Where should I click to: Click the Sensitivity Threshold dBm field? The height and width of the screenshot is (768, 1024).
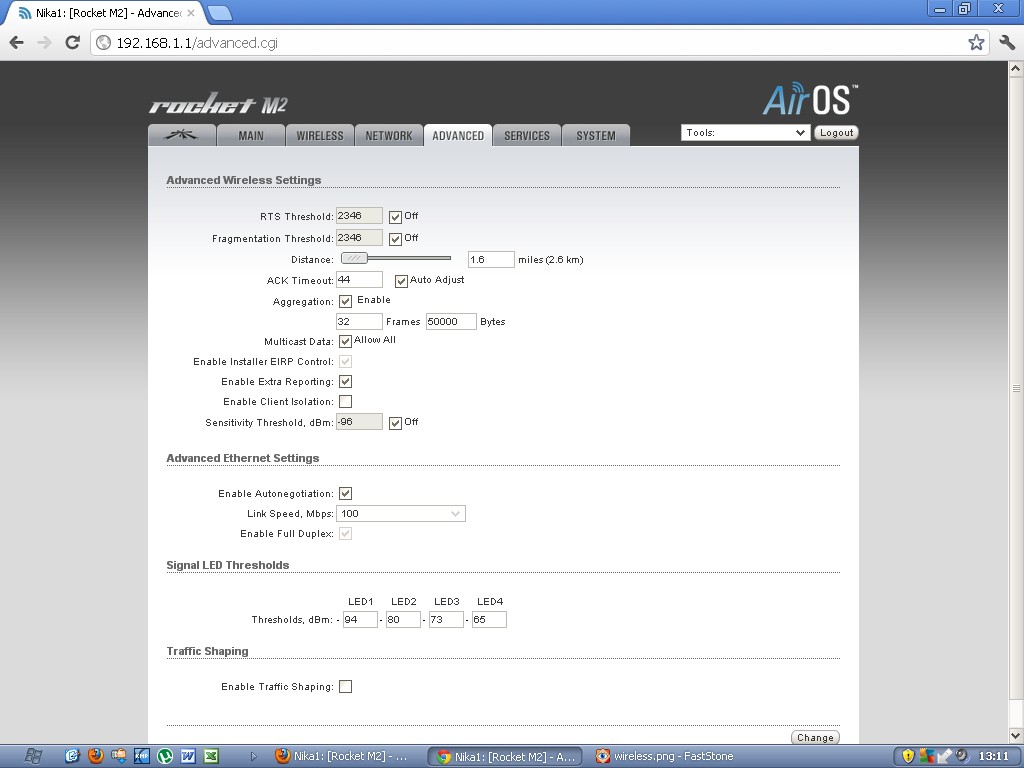[359, 422]
